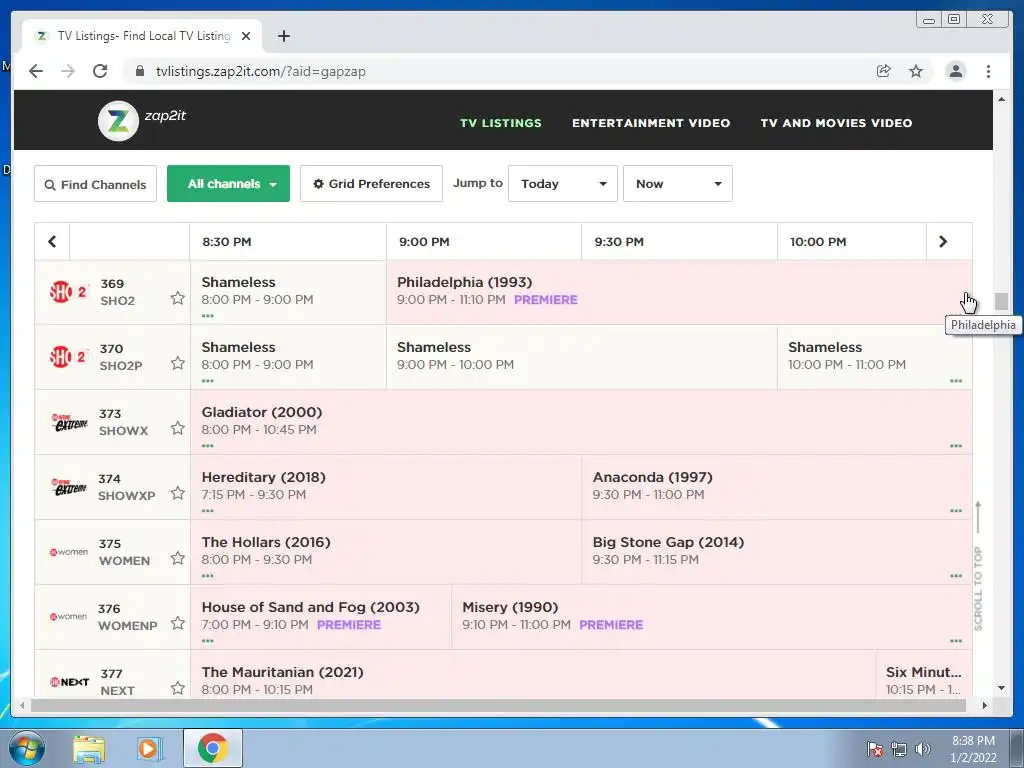Close the TV Listings browser tab

click(246, 36)
